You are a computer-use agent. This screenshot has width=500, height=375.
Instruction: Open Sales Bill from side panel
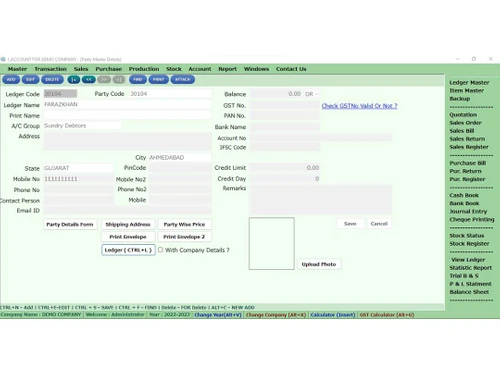pyautogui.click(x=462, y=131)
